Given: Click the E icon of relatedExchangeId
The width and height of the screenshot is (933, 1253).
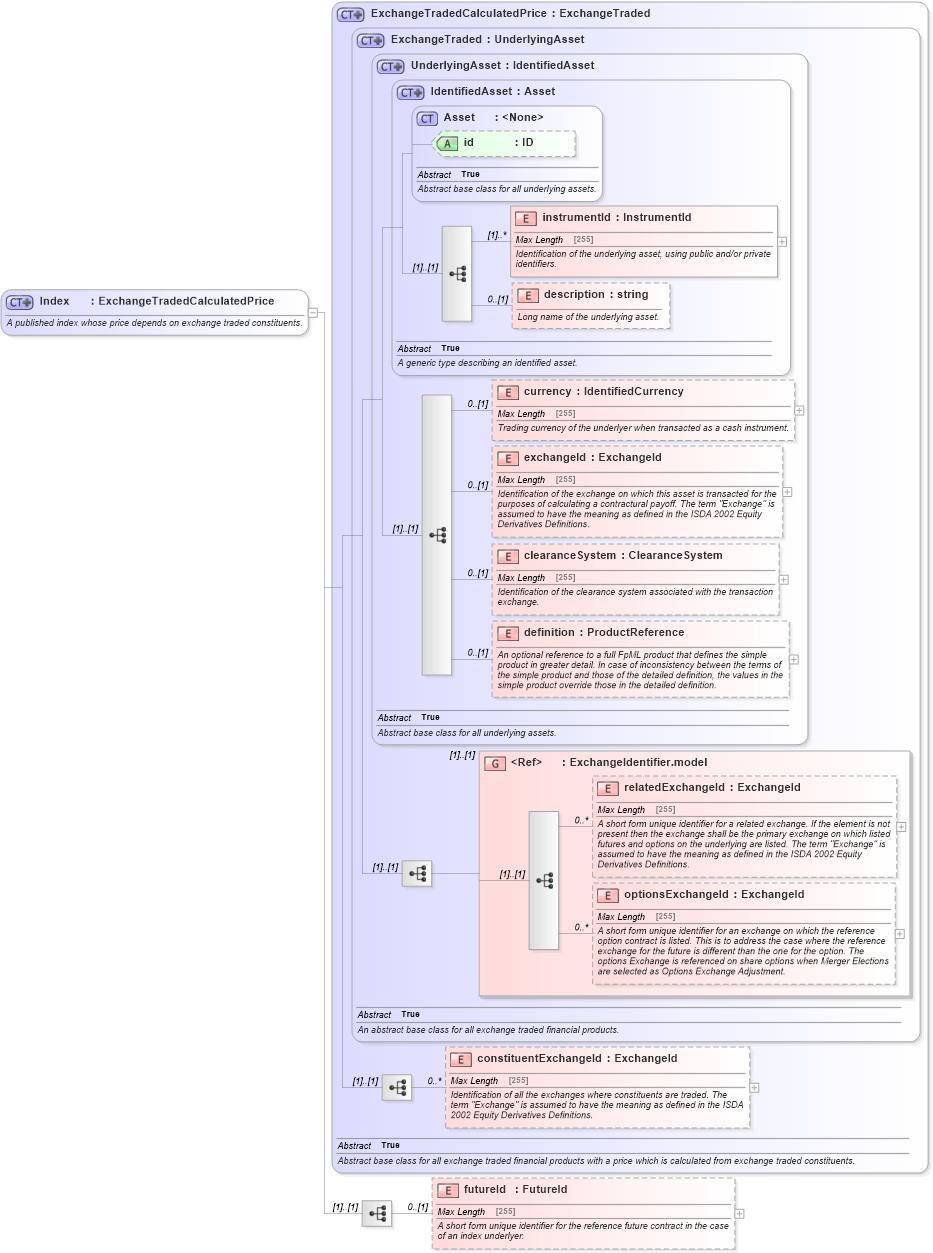Looking at the screenshot, I should pyautogui.click(x=608, y=788).
